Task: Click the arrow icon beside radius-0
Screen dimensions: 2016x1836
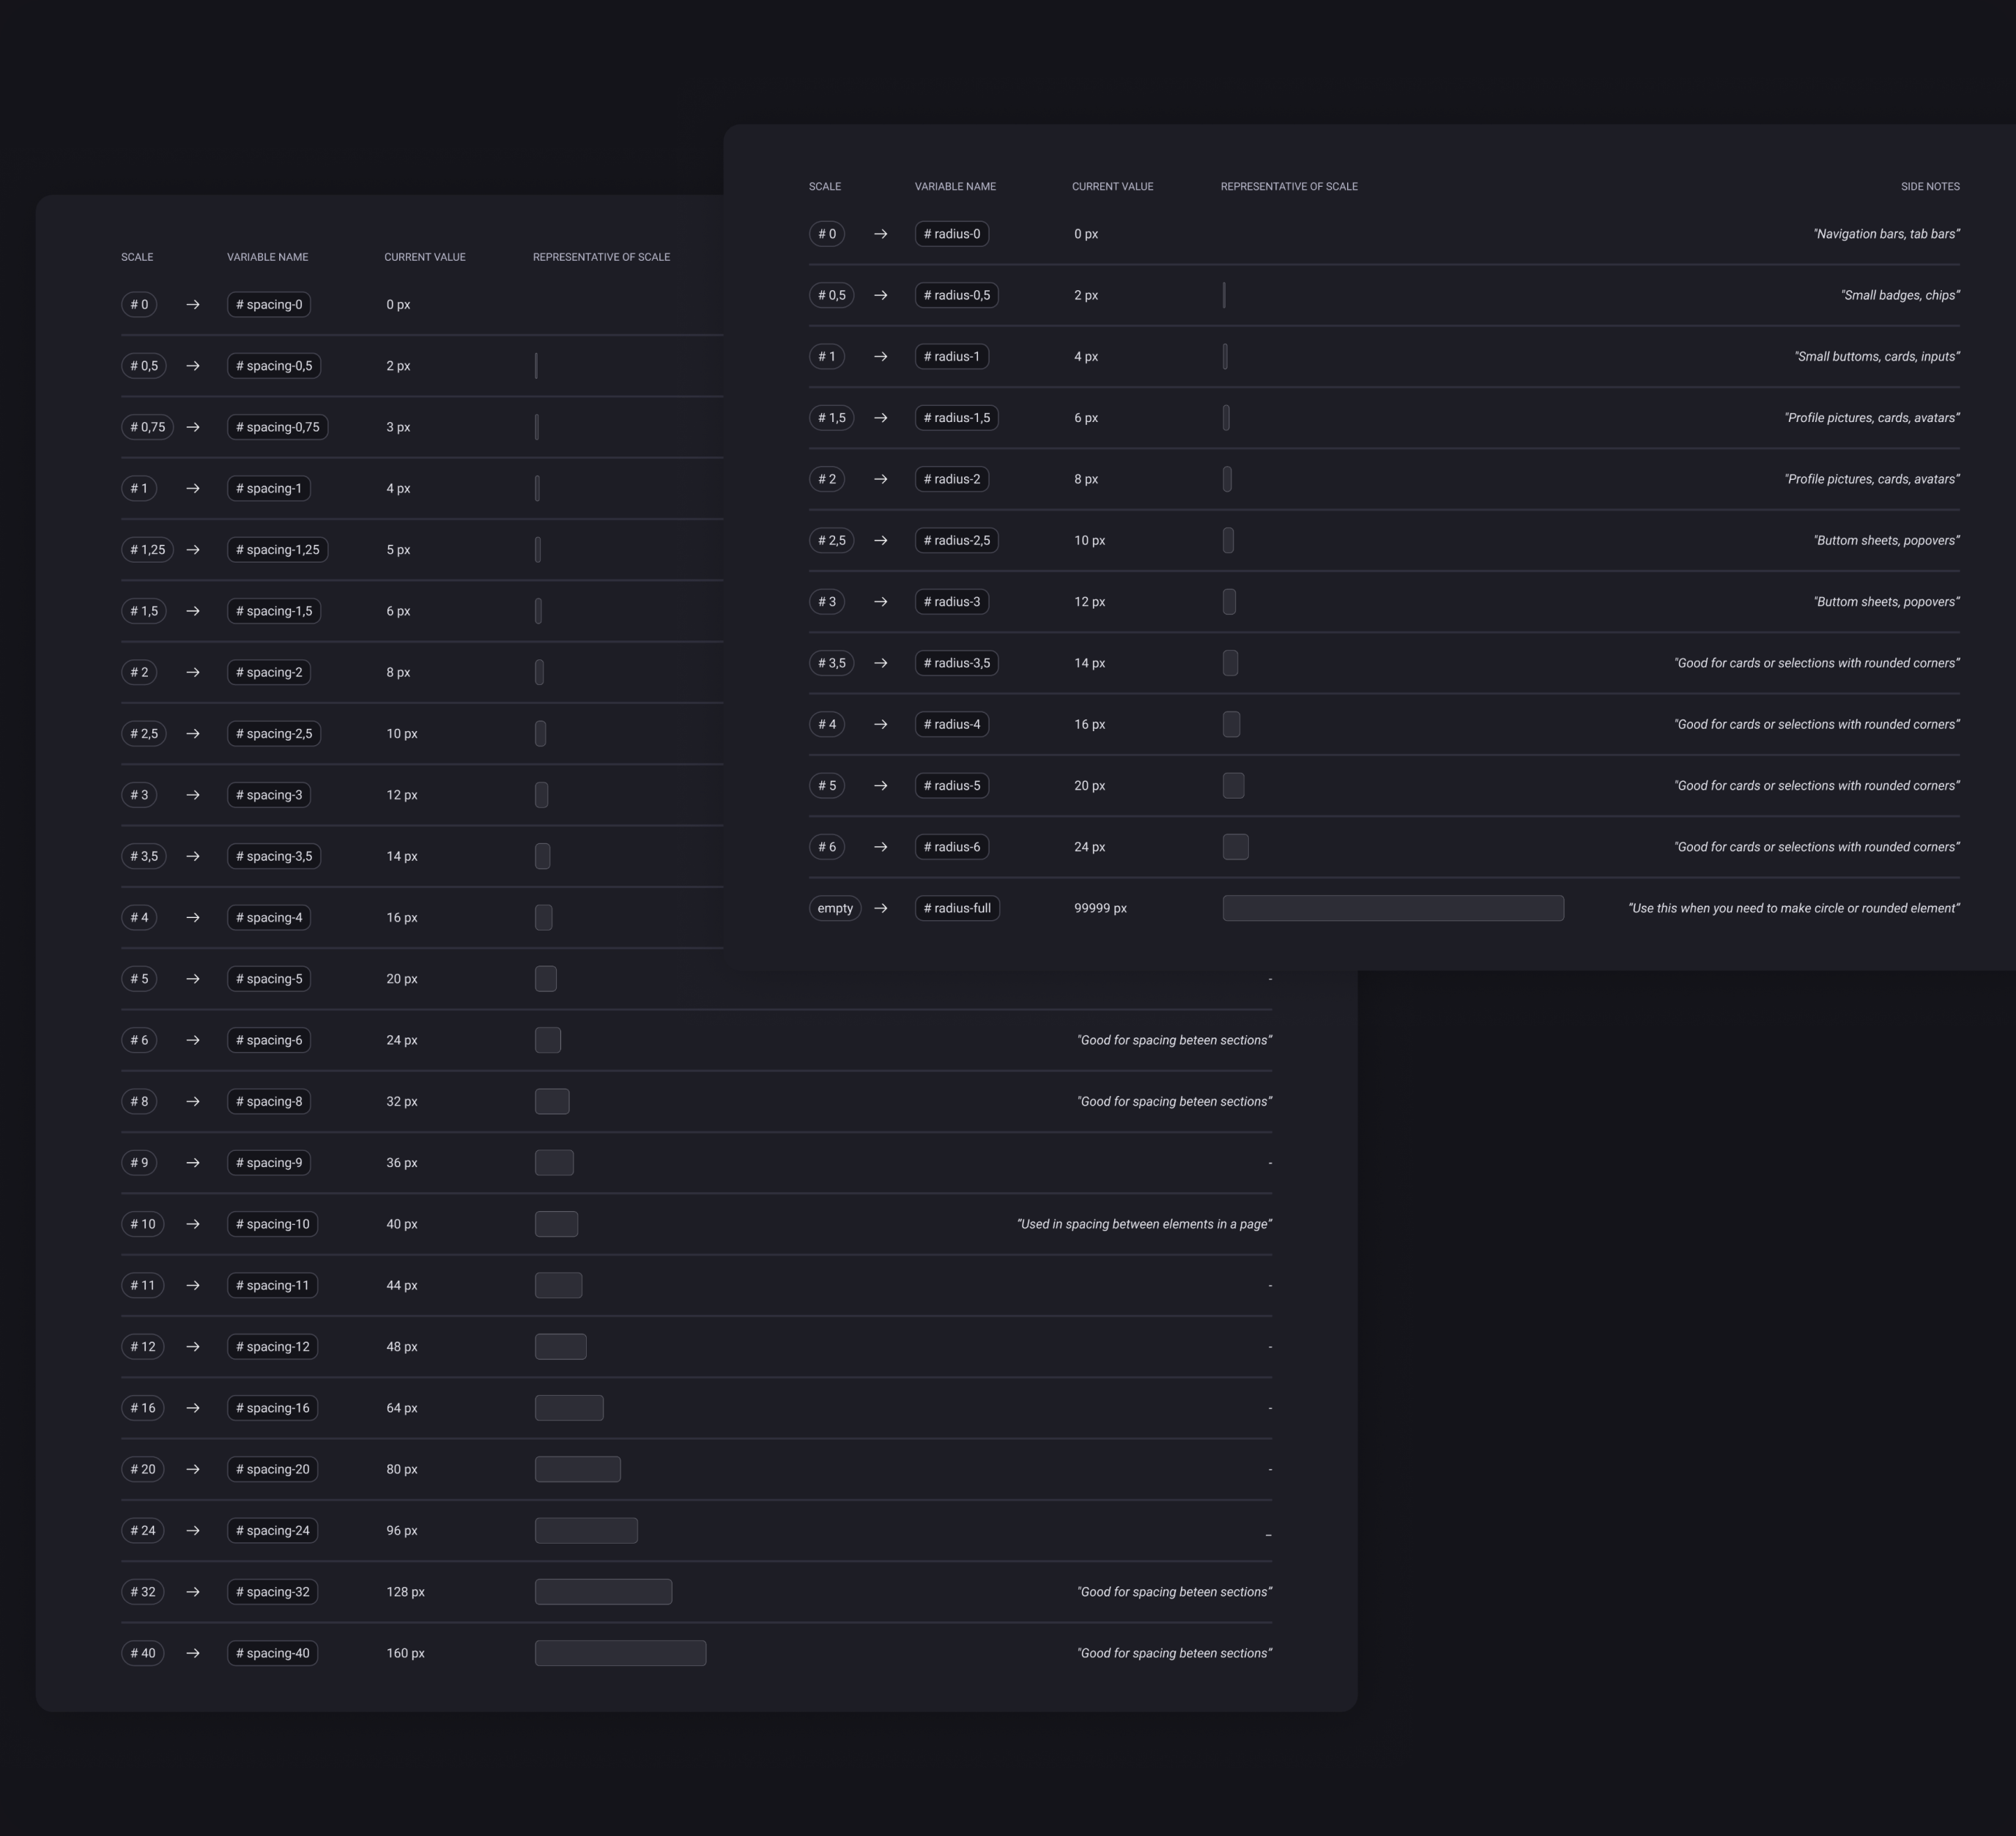Action: tap(881, 234)
